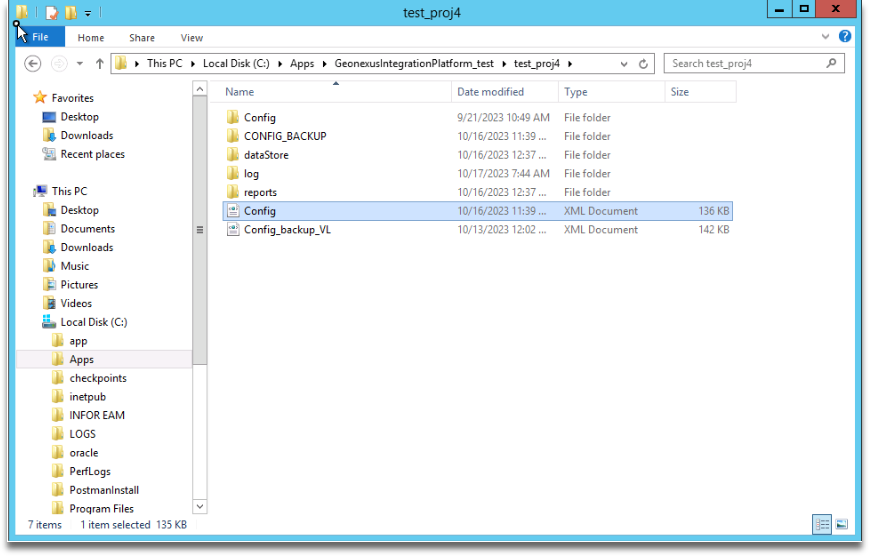Switch to Details view layout button
This screenshot has height=556, width=869.
(822, 524)
